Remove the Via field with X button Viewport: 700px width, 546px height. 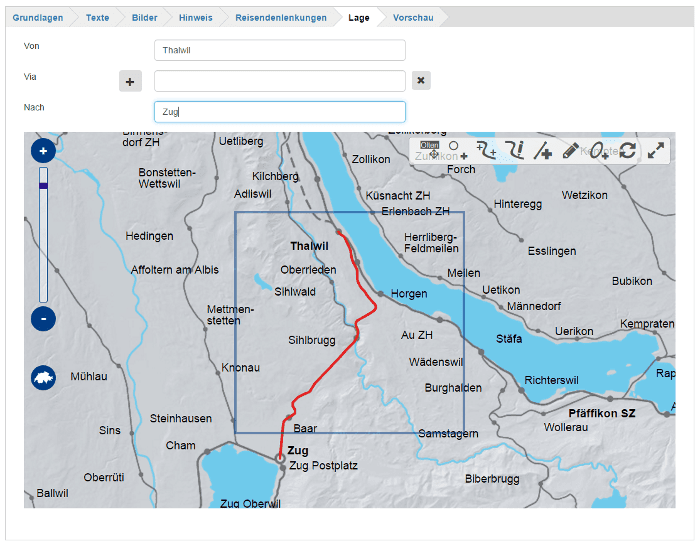[421, 81]
